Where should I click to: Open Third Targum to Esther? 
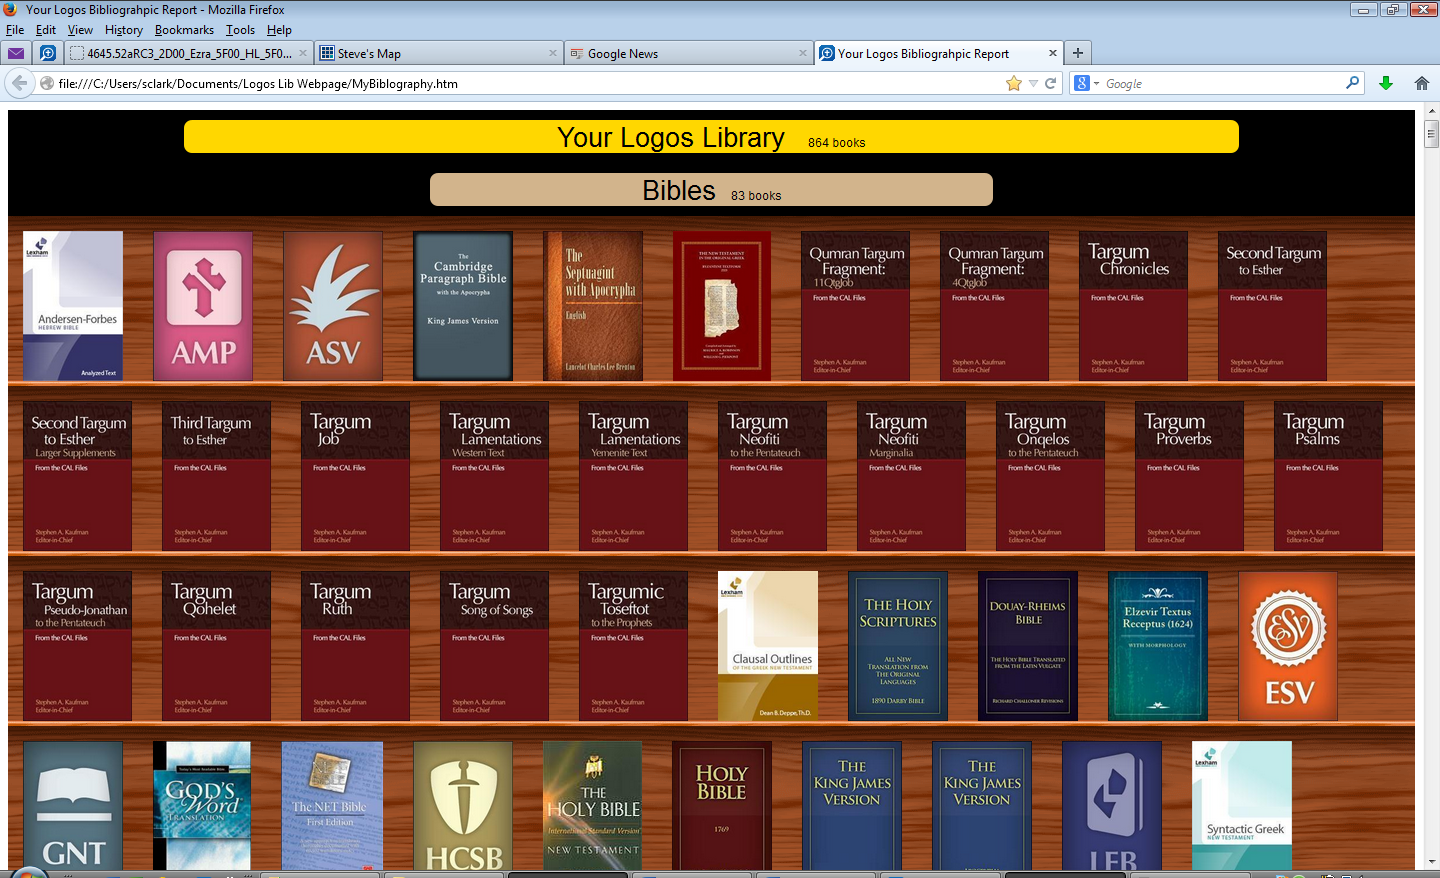point(216,476)
